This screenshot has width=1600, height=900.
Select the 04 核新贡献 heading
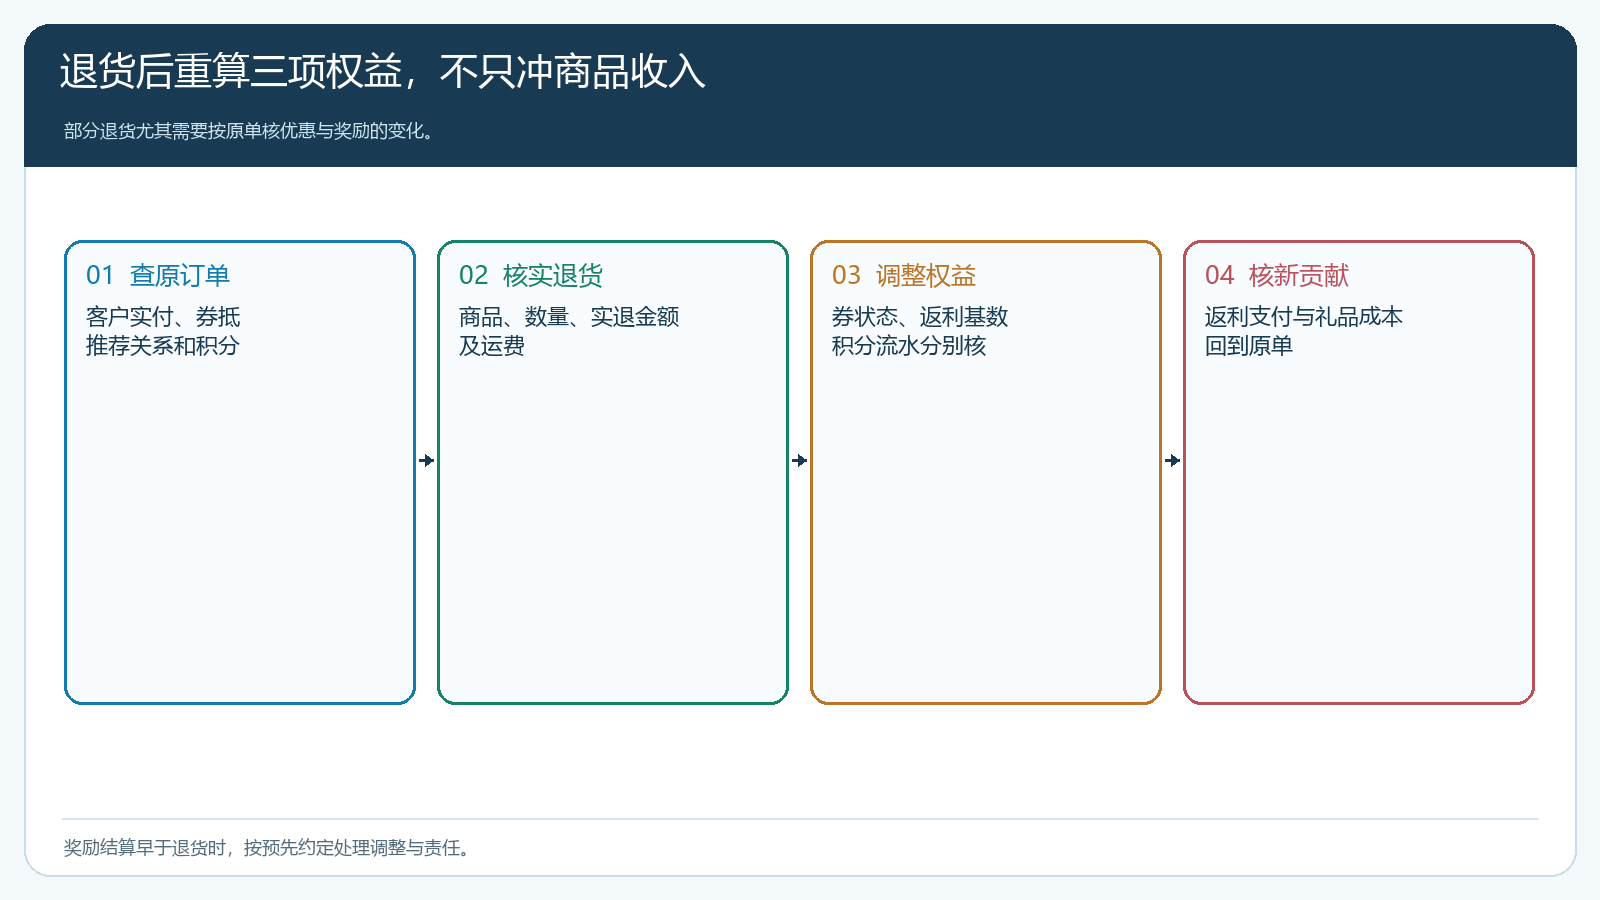coord(1277,275)
